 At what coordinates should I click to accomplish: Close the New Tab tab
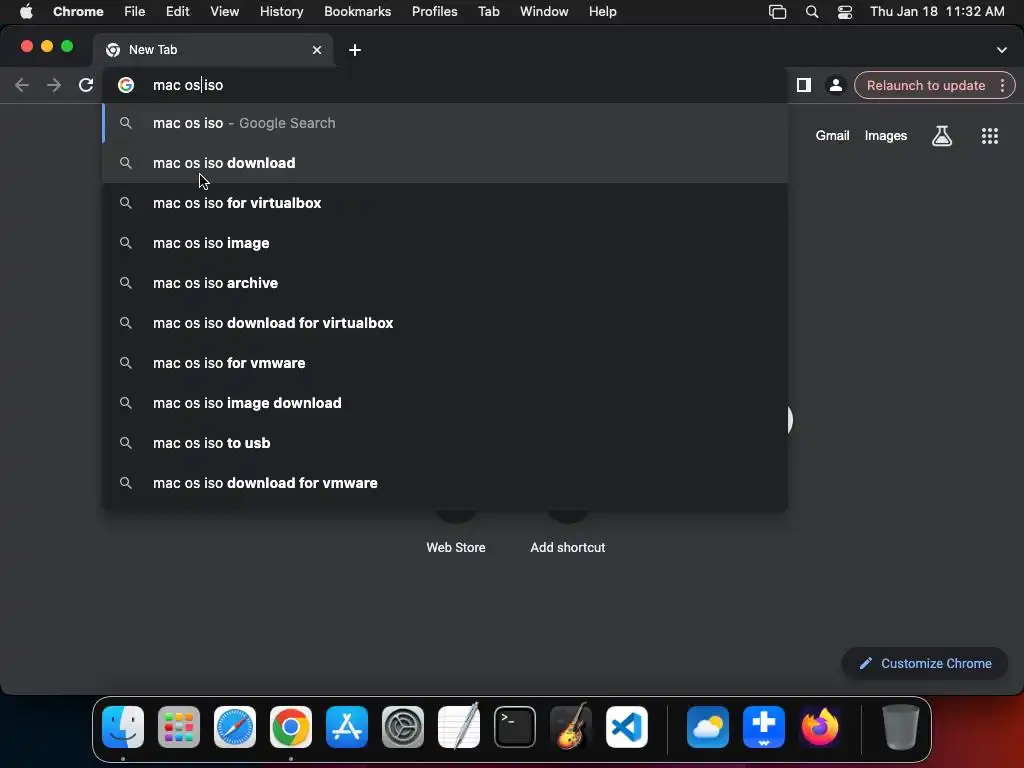(x=317, y=50)
